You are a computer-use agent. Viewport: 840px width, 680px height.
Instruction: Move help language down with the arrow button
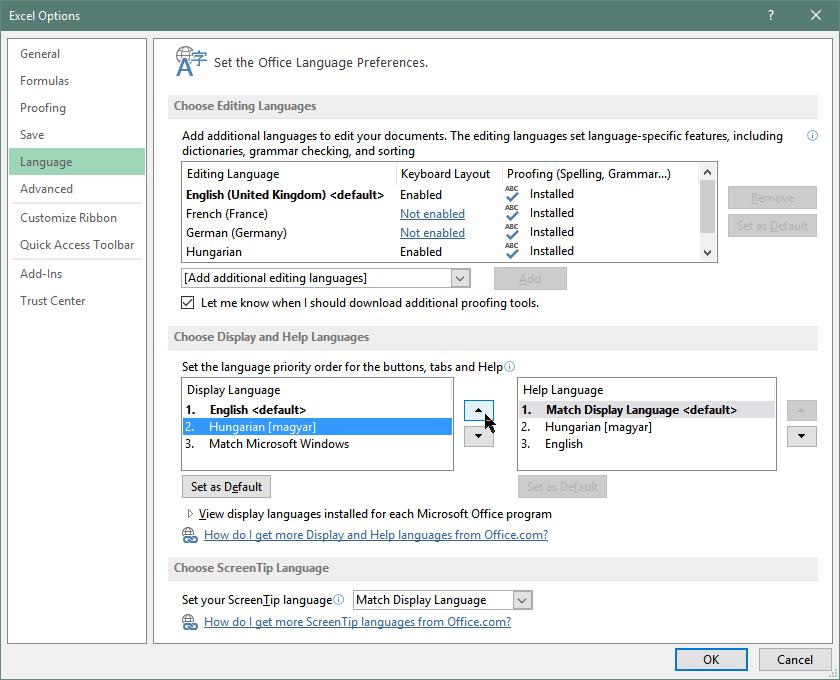tap(801, 436)
